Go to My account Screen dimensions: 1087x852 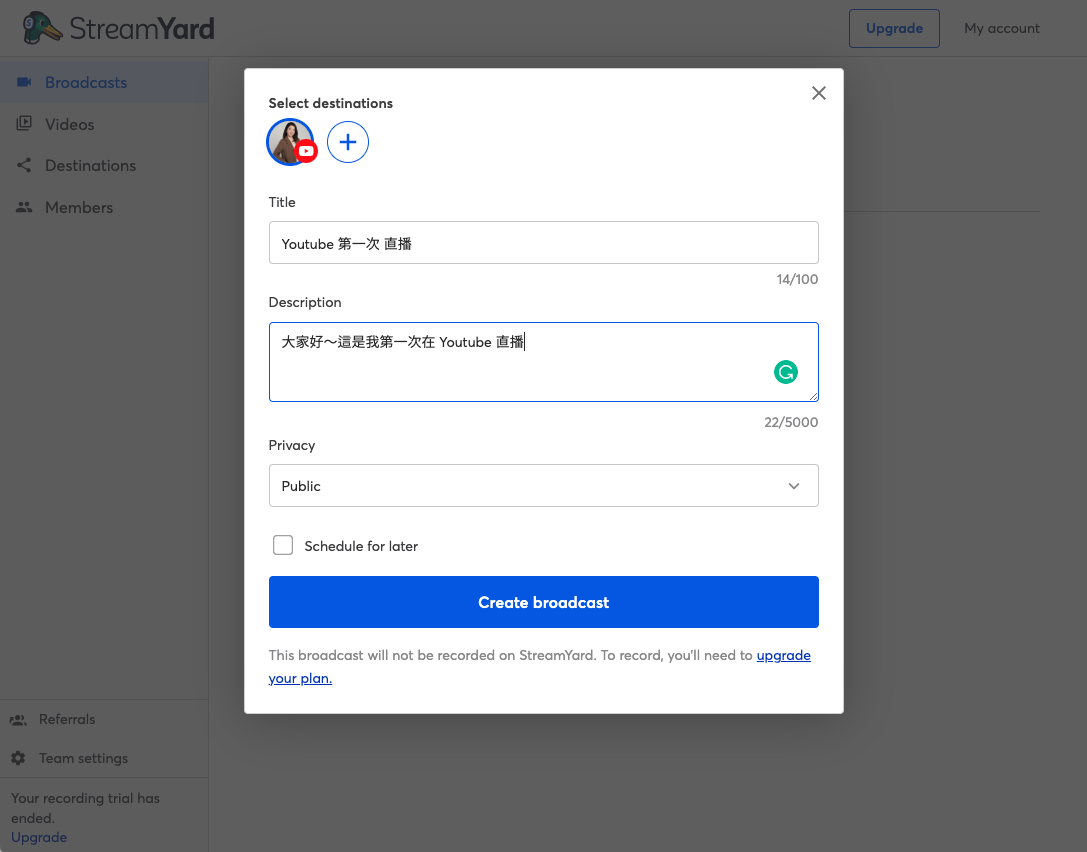[x=1002, y=28]
